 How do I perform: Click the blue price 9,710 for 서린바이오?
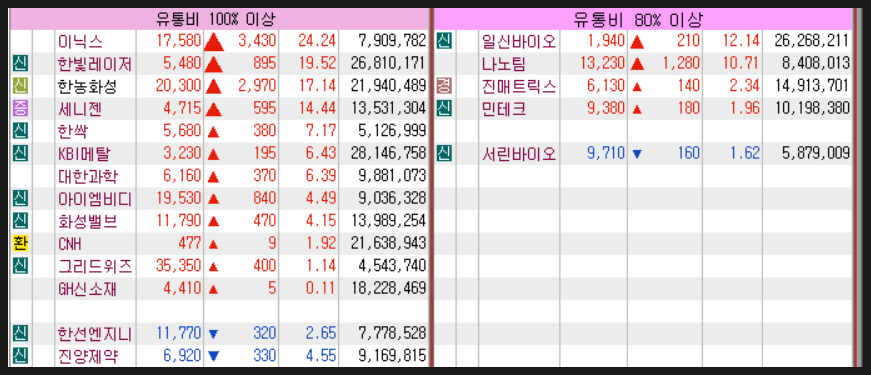pyautogui.click(x=606, y=154)
